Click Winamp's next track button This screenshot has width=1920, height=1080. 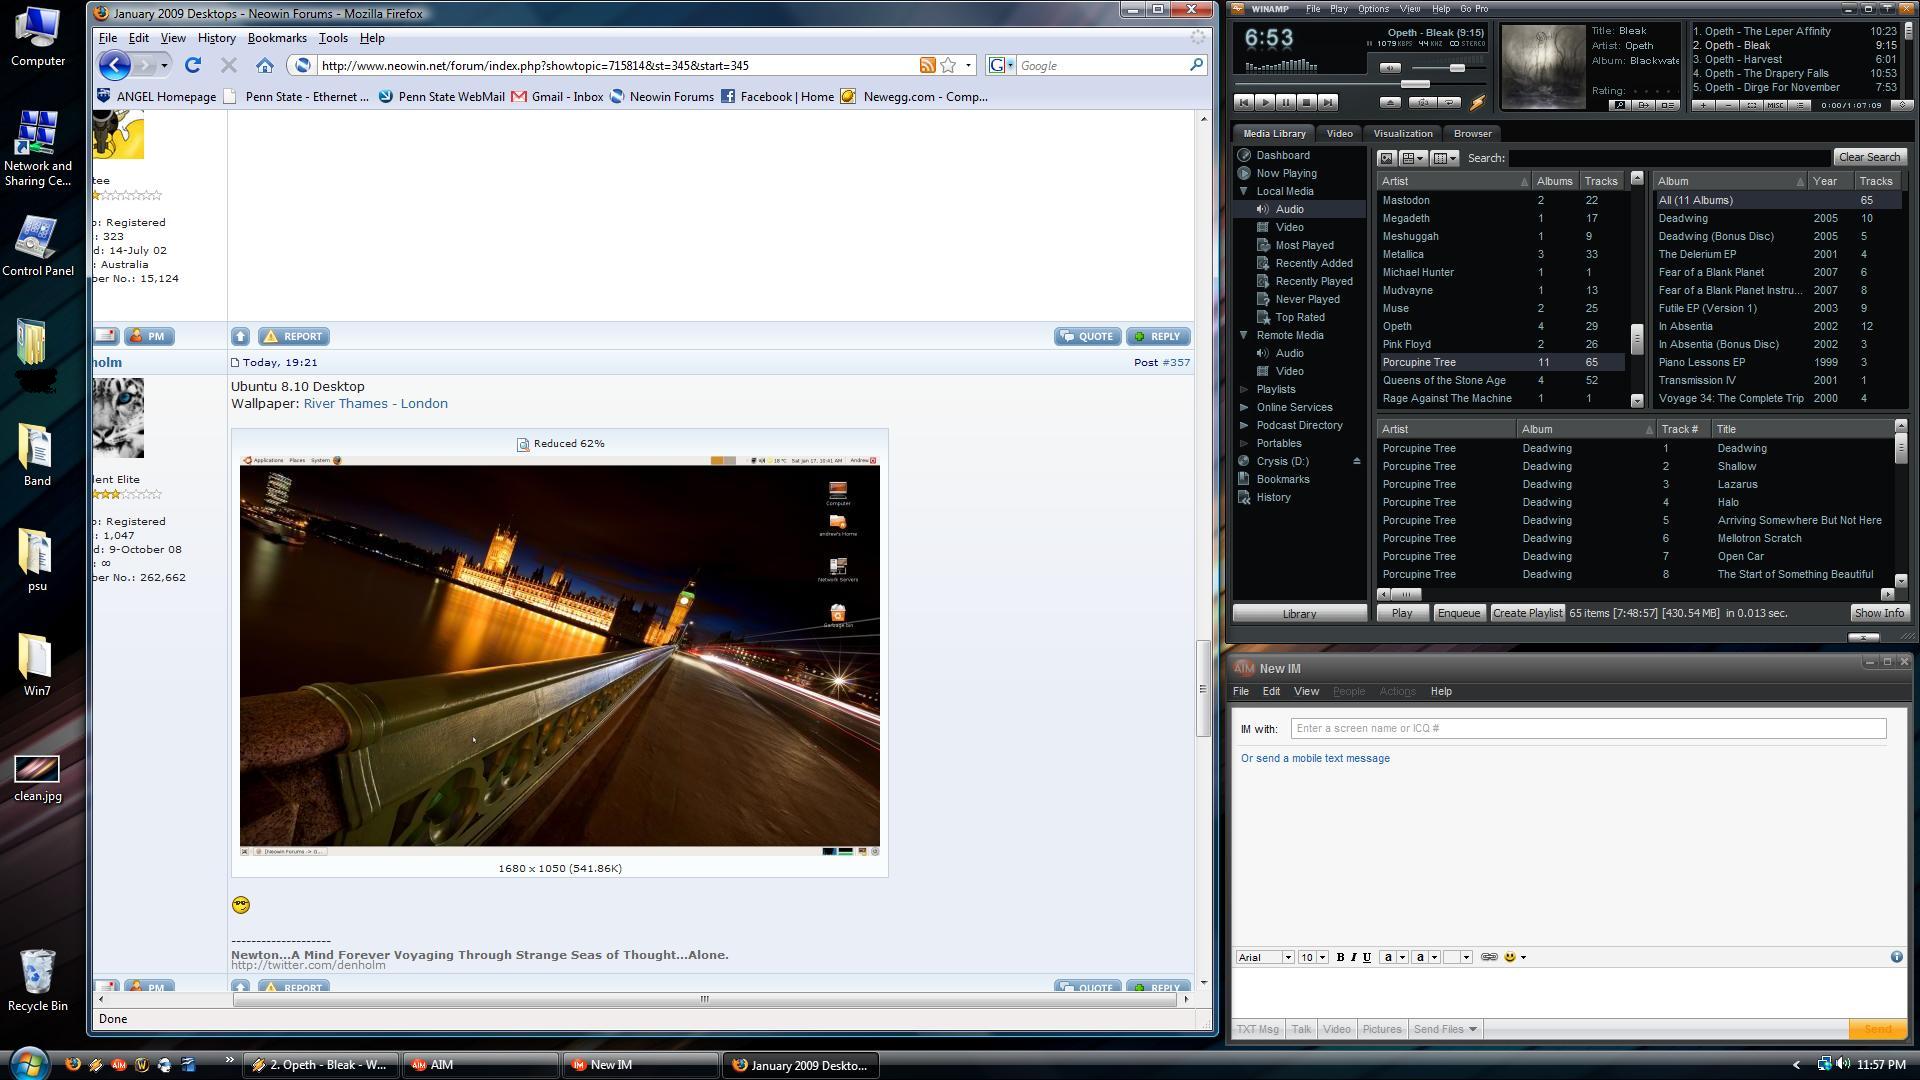[1327, 102]
